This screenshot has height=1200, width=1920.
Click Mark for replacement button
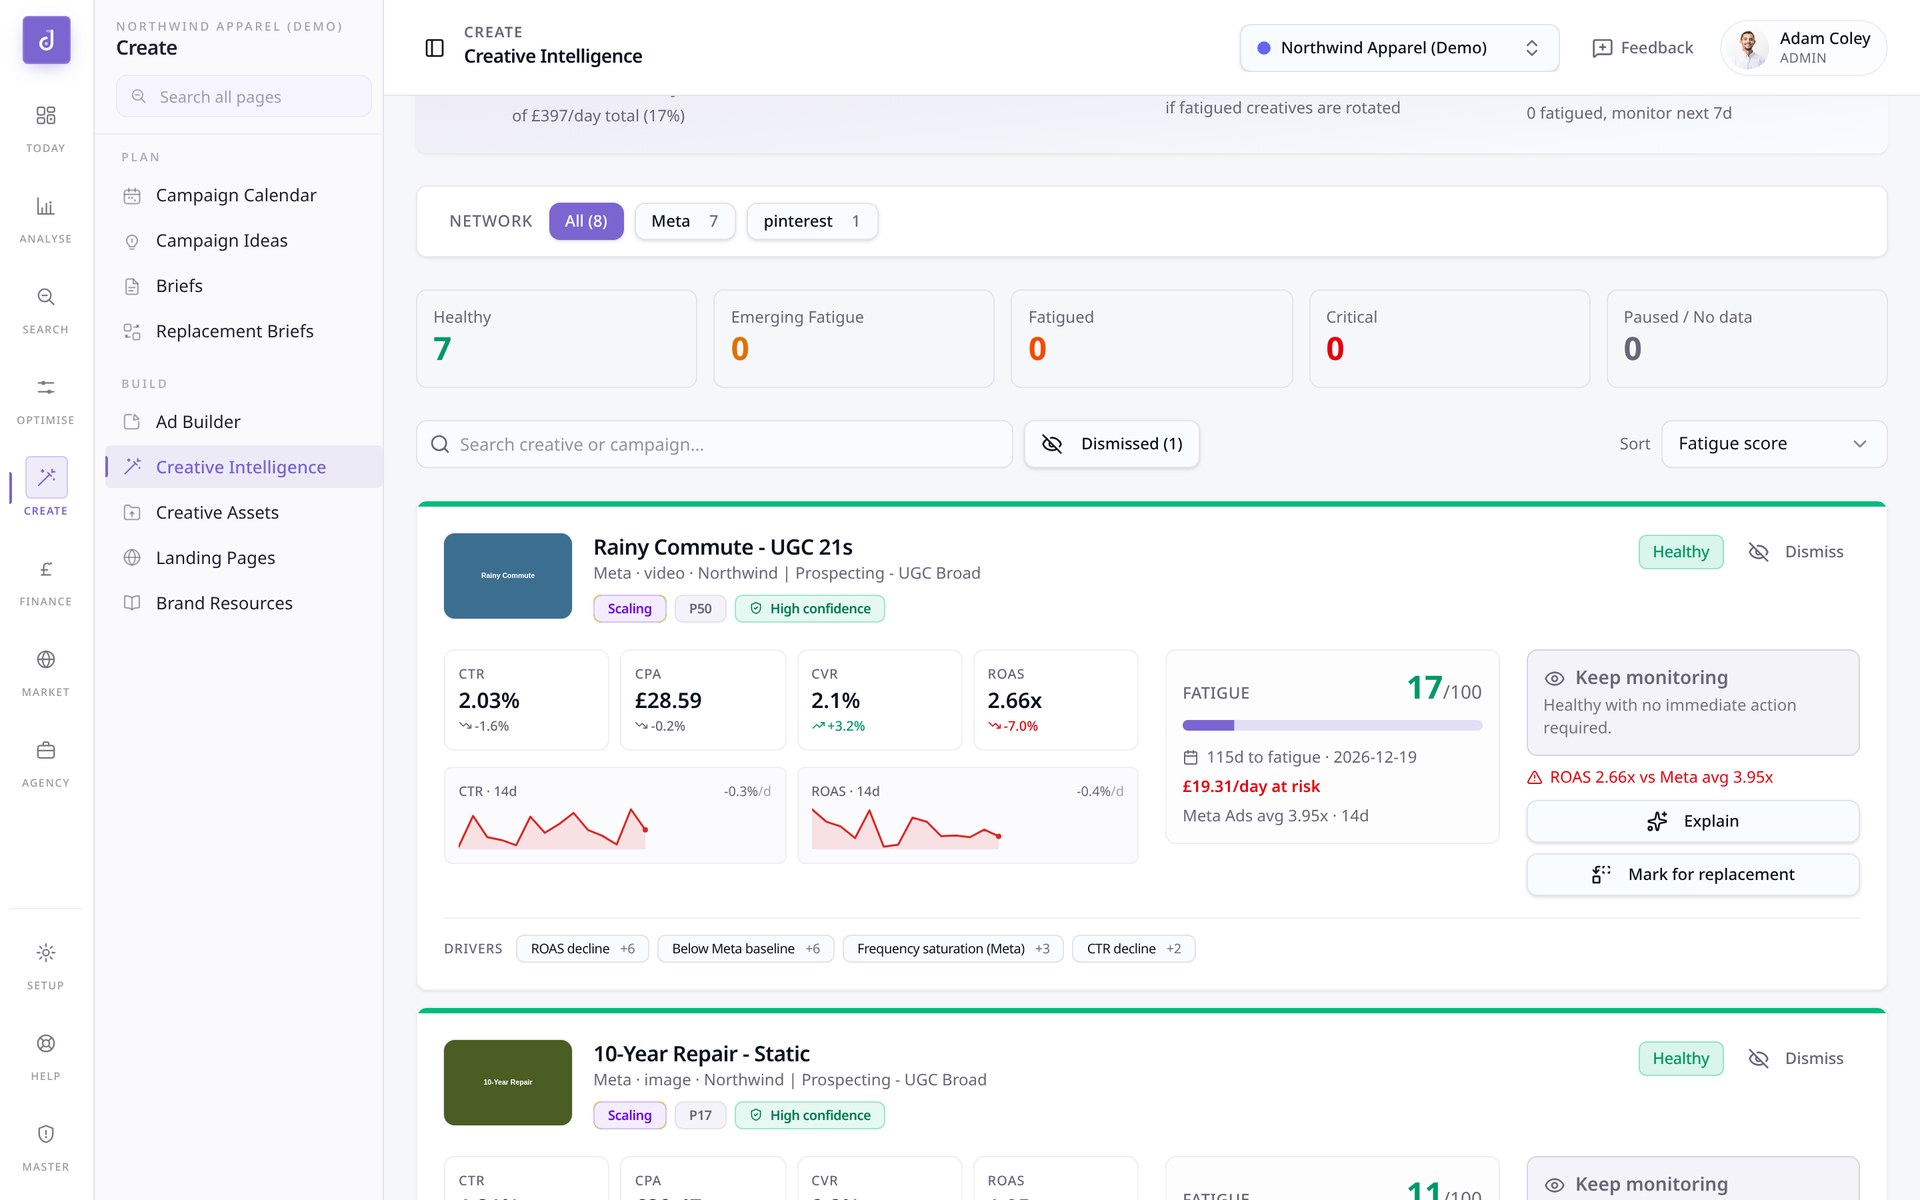1692,875
